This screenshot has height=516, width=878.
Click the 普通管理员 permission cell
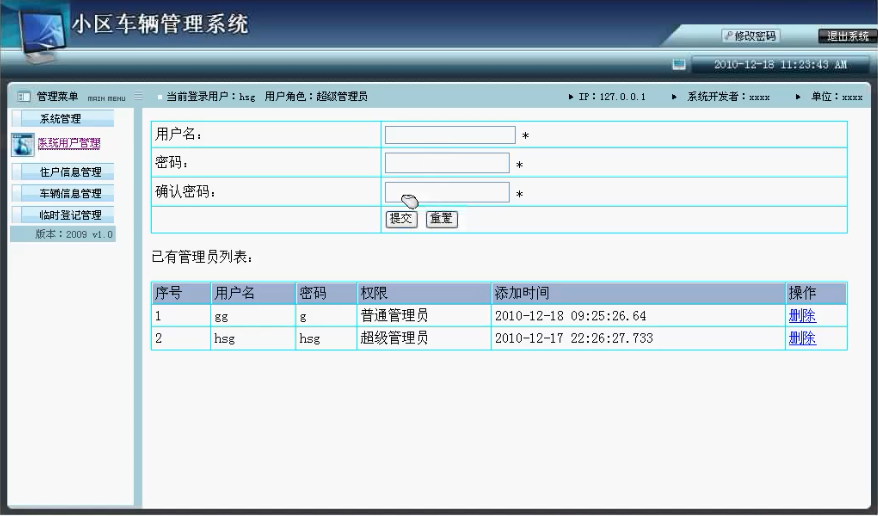[x=424, y=316]
